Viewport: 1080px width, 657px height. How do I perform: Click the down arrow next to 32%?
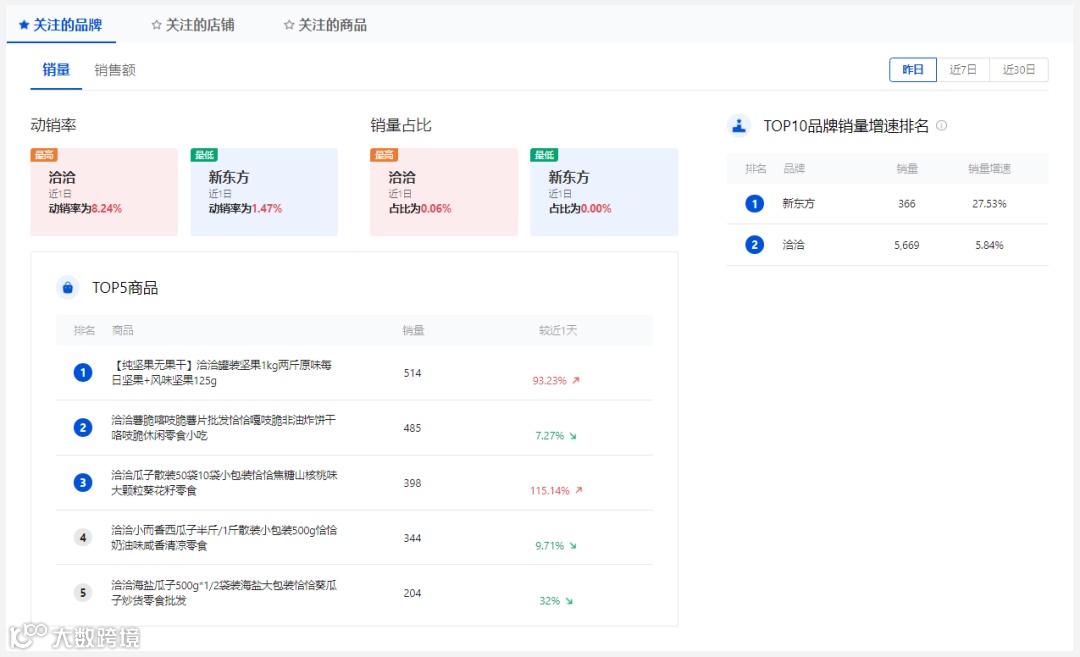pos(569,601)
